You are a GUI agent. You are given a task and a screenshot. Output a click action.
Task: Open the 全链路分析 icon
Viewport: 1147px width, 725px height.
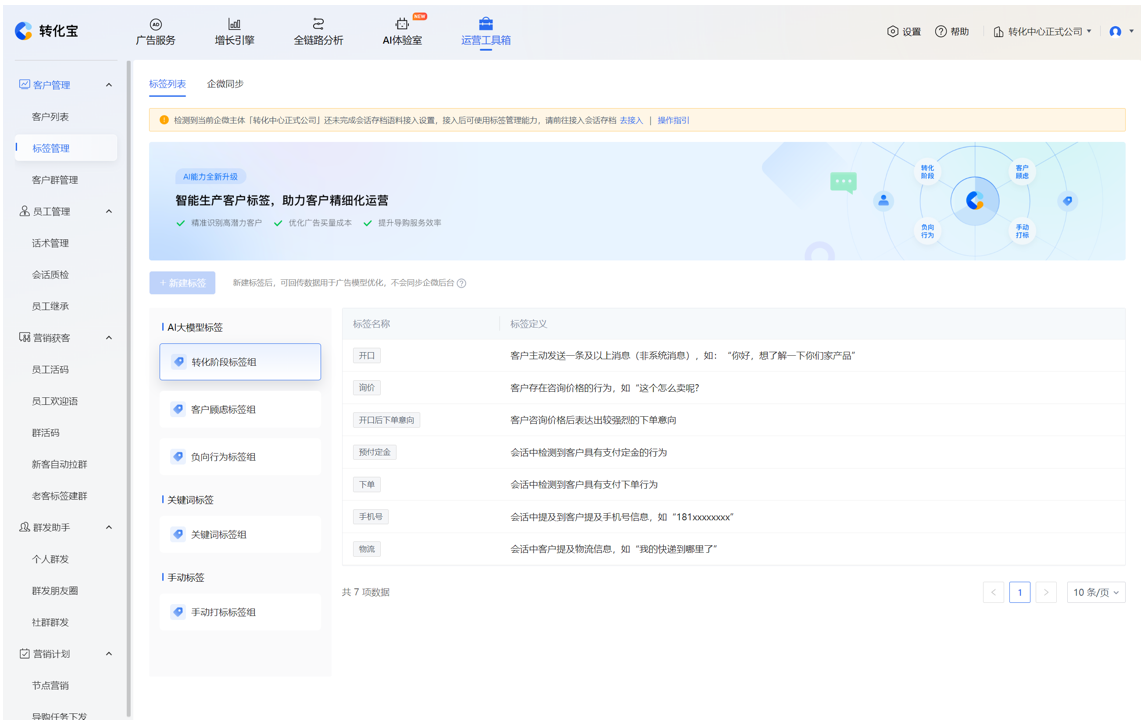pos(318,24)
